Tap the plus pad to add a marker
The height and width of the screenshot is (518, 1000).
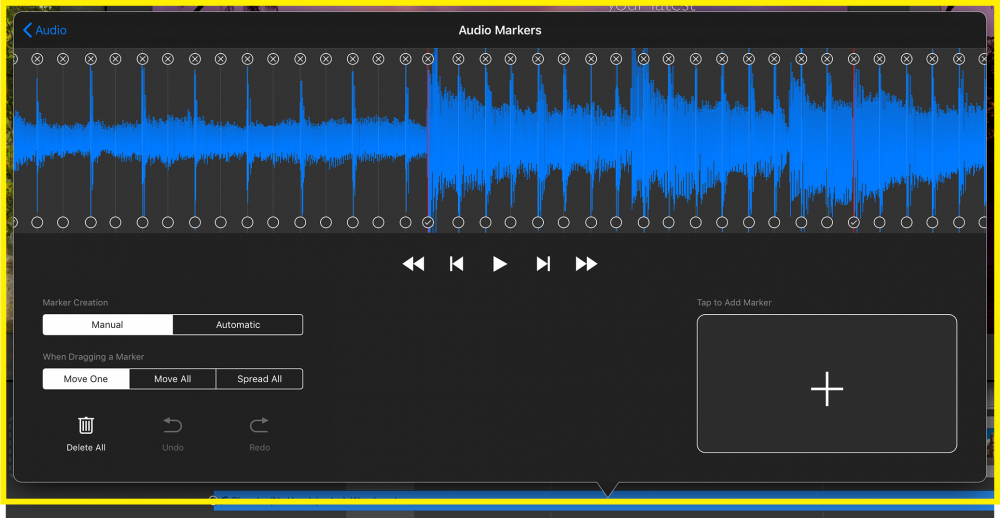(827, 383)
